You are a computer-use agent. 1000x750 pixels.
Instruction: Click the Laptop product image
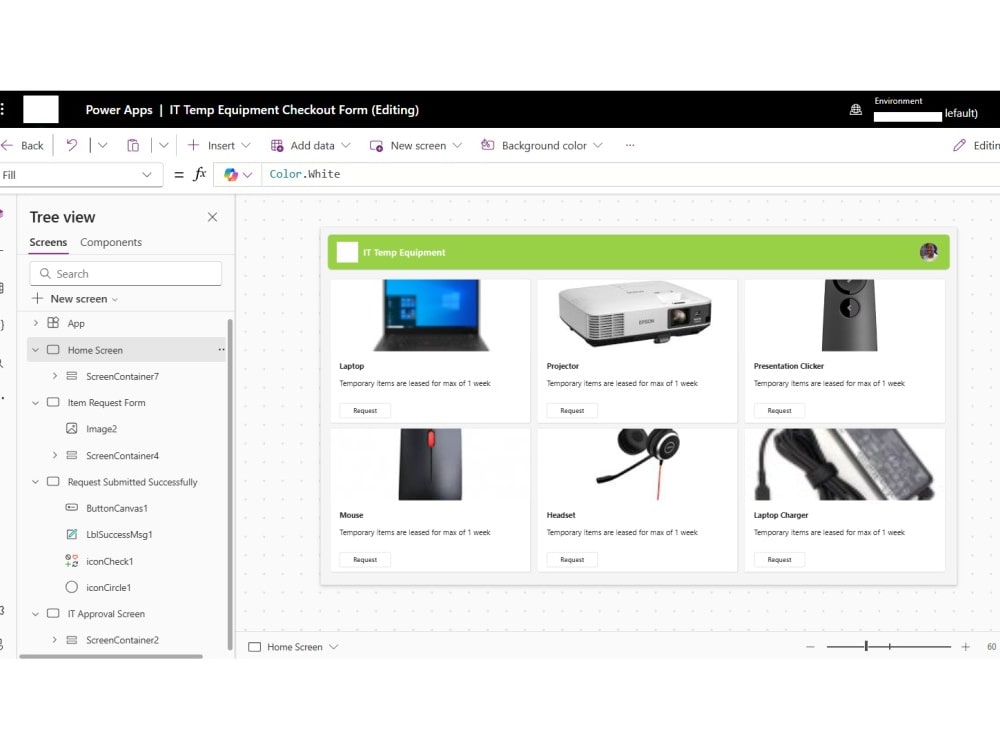click(x=431, y=316)
